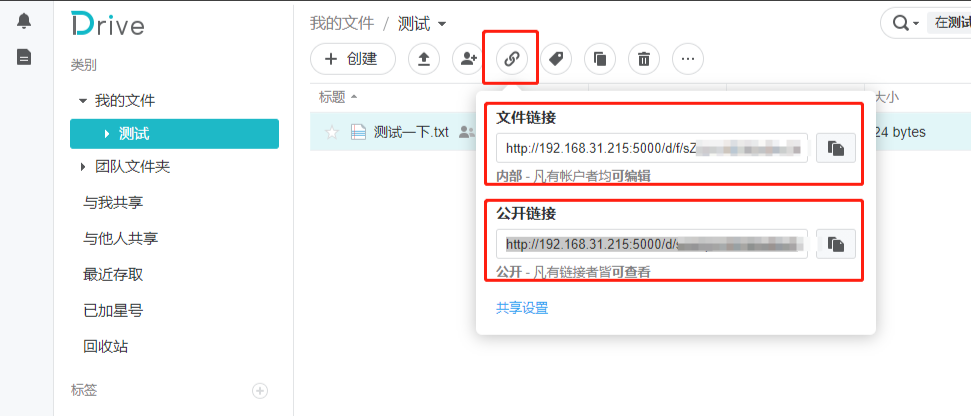Collapse the 我的文件 tree node
Screen dimensions: 971x416
pos(83,101)
